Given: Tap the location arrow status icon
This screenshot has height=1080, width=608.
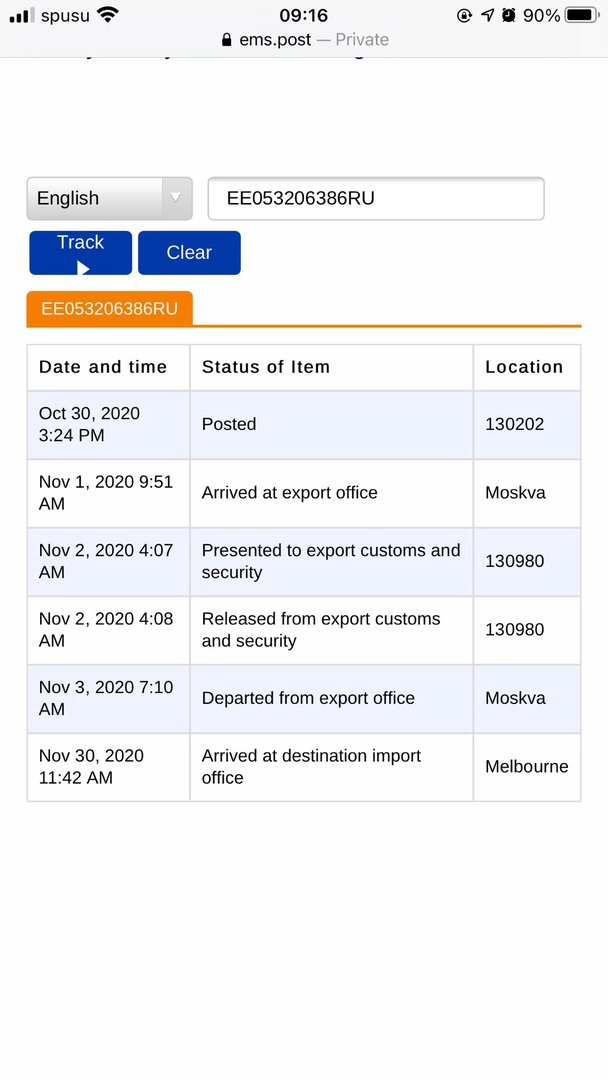Looking at the screenshot, I should coord(487,15).
